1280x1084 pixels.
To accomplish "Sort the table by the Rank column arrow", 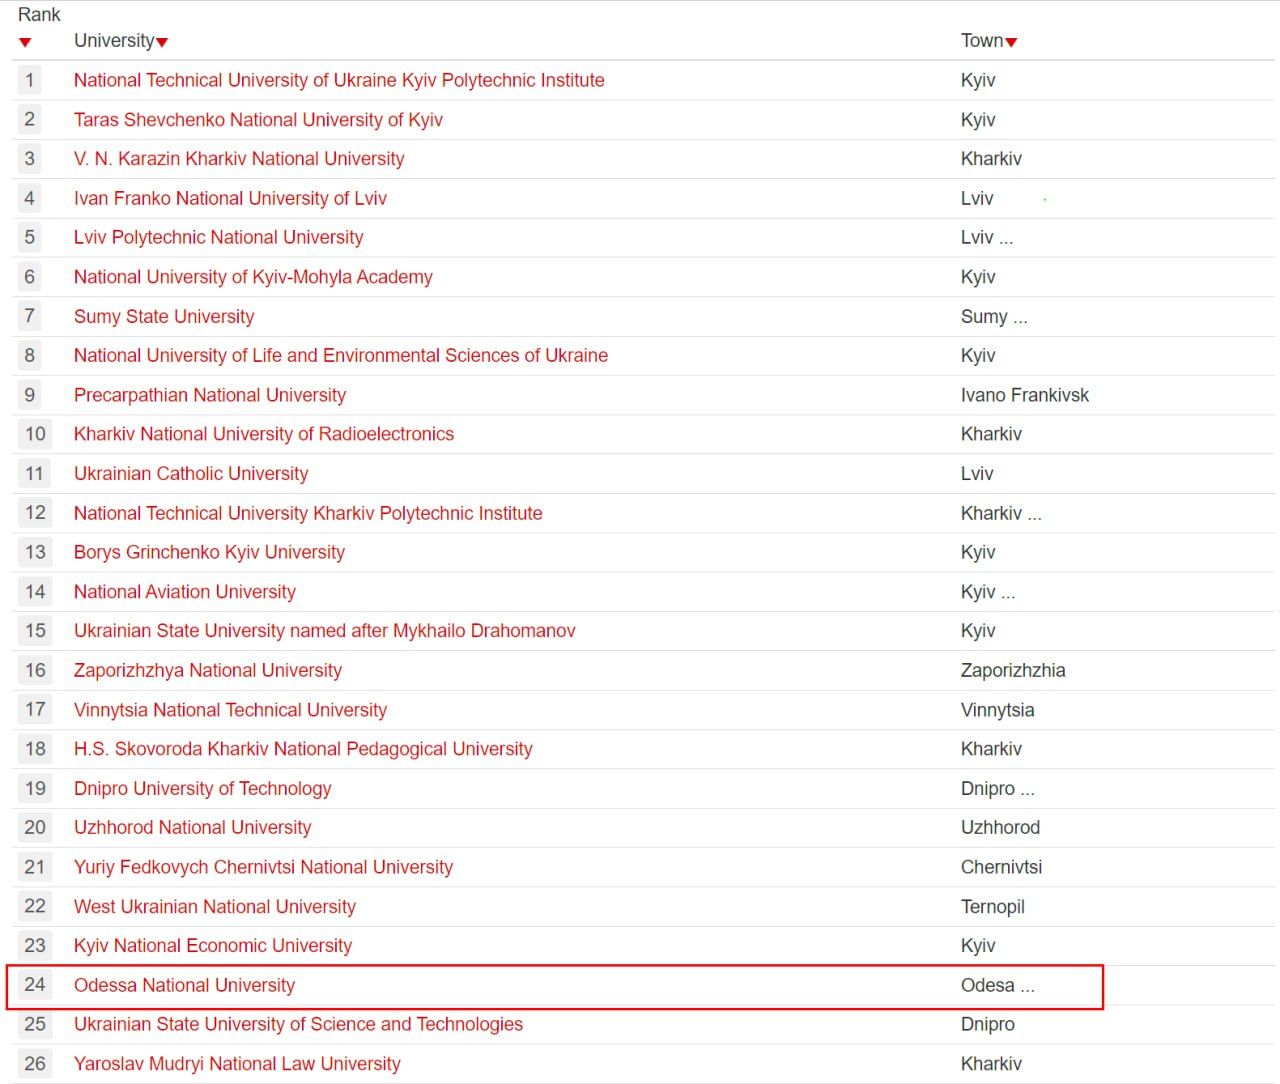I will click(24, 41).
